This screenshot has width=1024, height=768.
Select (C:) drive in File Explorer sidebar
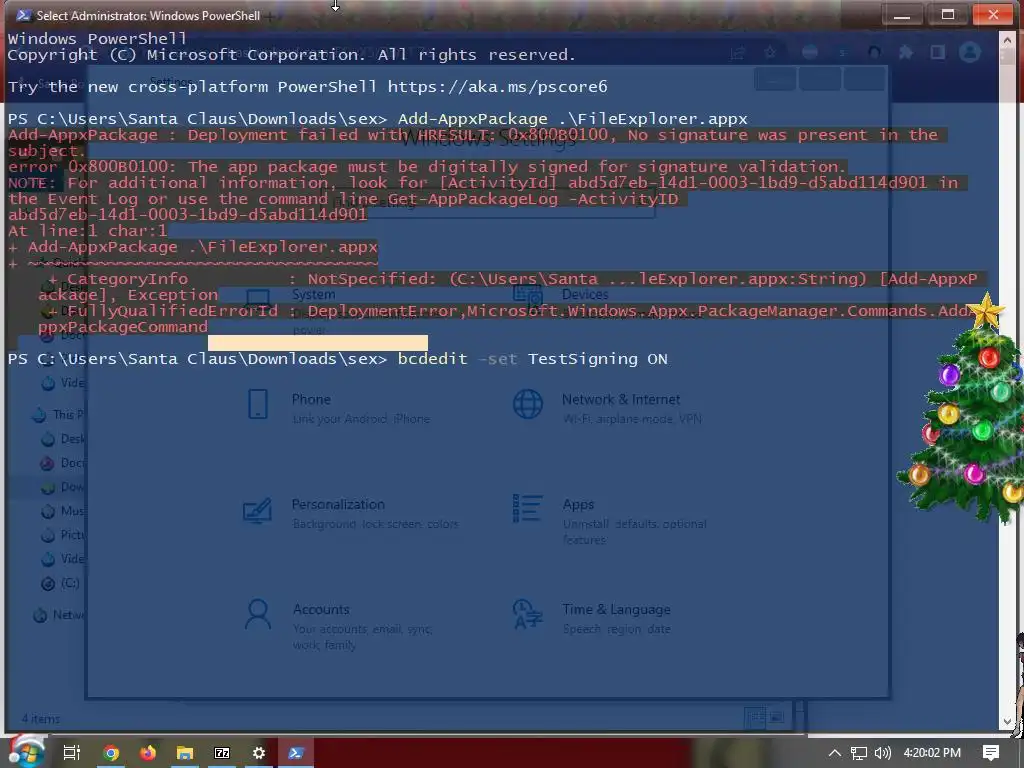tap(61, 583)
